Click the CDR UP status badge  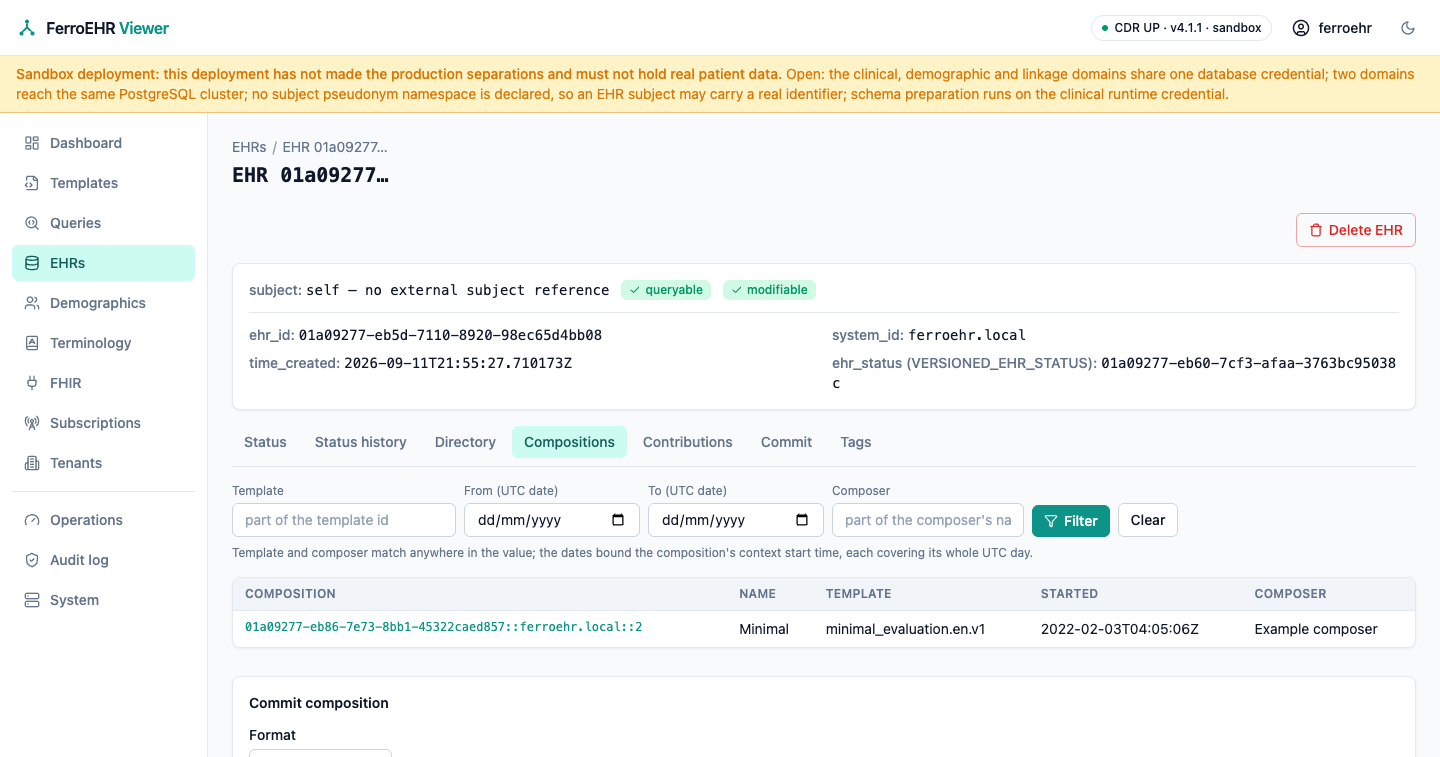1181,28
